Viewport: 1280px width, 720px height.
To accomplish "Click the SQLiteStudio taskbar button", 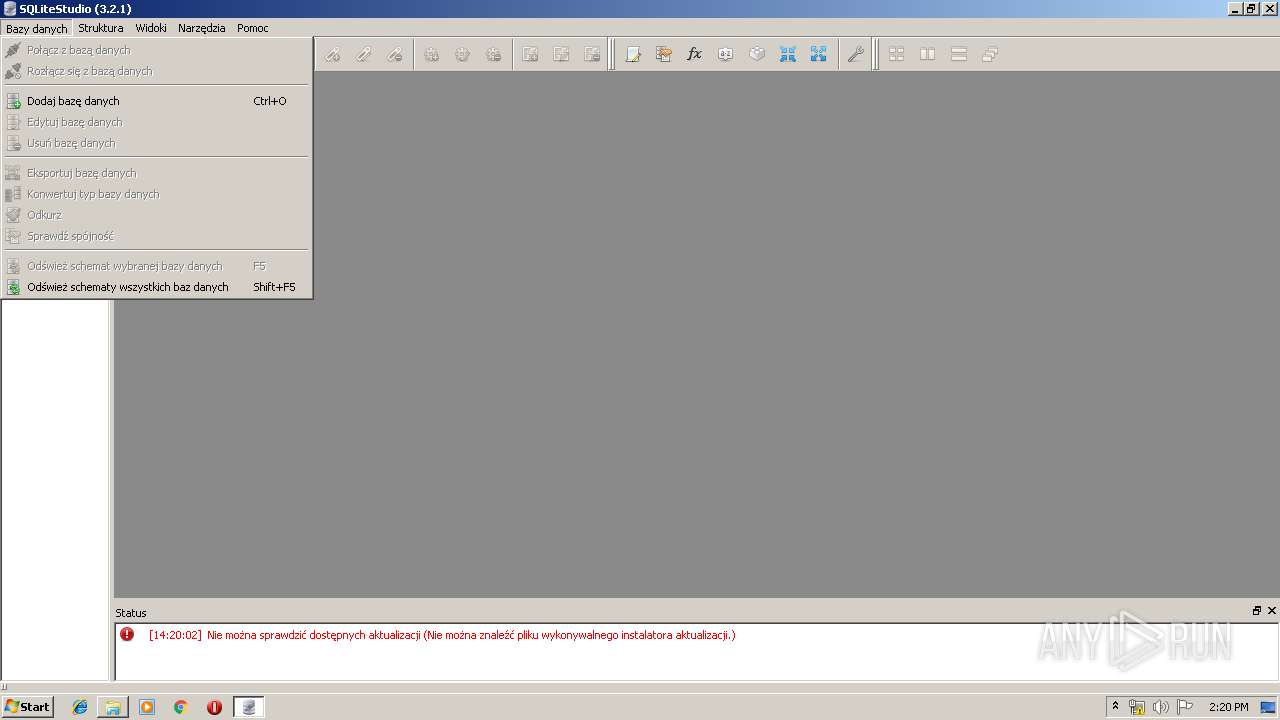I will 249,707.
